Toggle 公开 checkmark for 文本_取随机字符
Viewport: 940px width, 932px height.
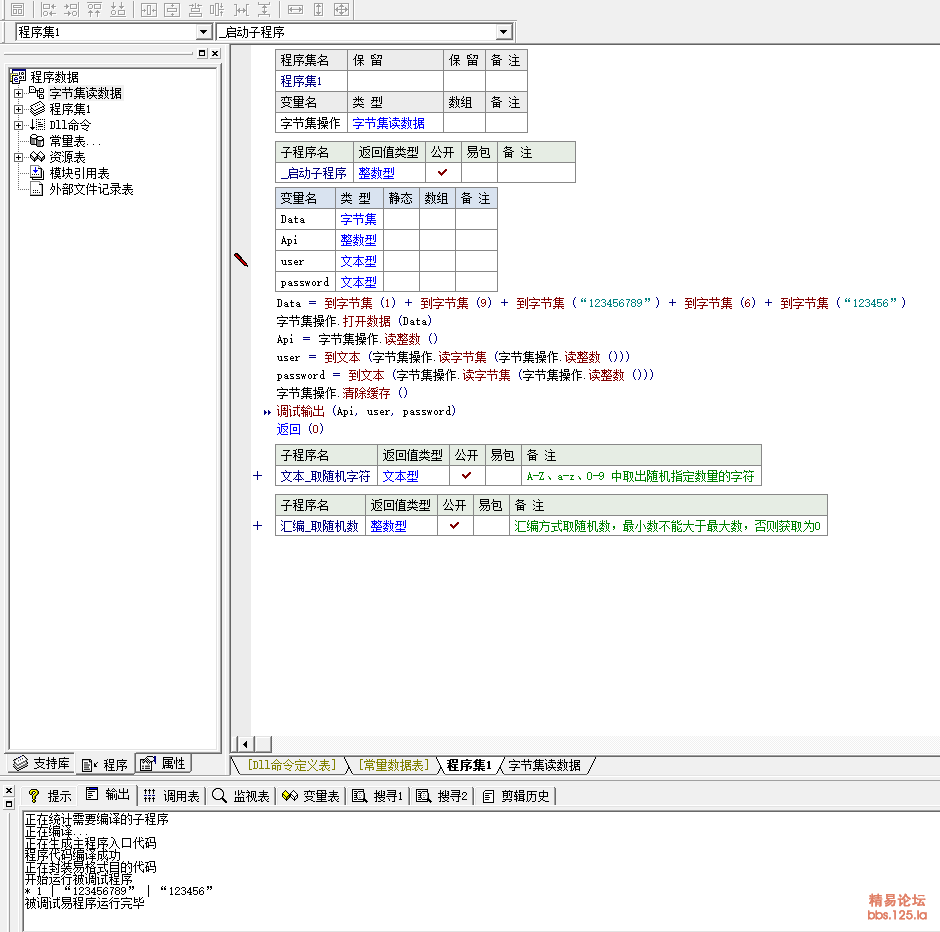(x=466, y=476)
